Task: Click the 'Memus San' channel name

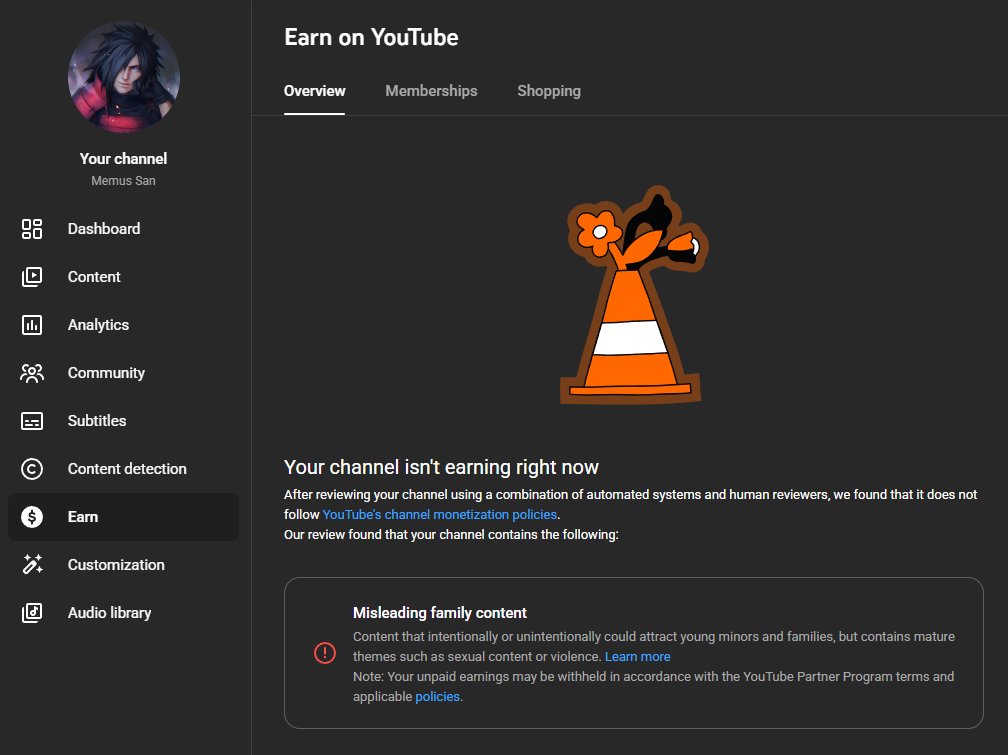Action: coord(123,181)
